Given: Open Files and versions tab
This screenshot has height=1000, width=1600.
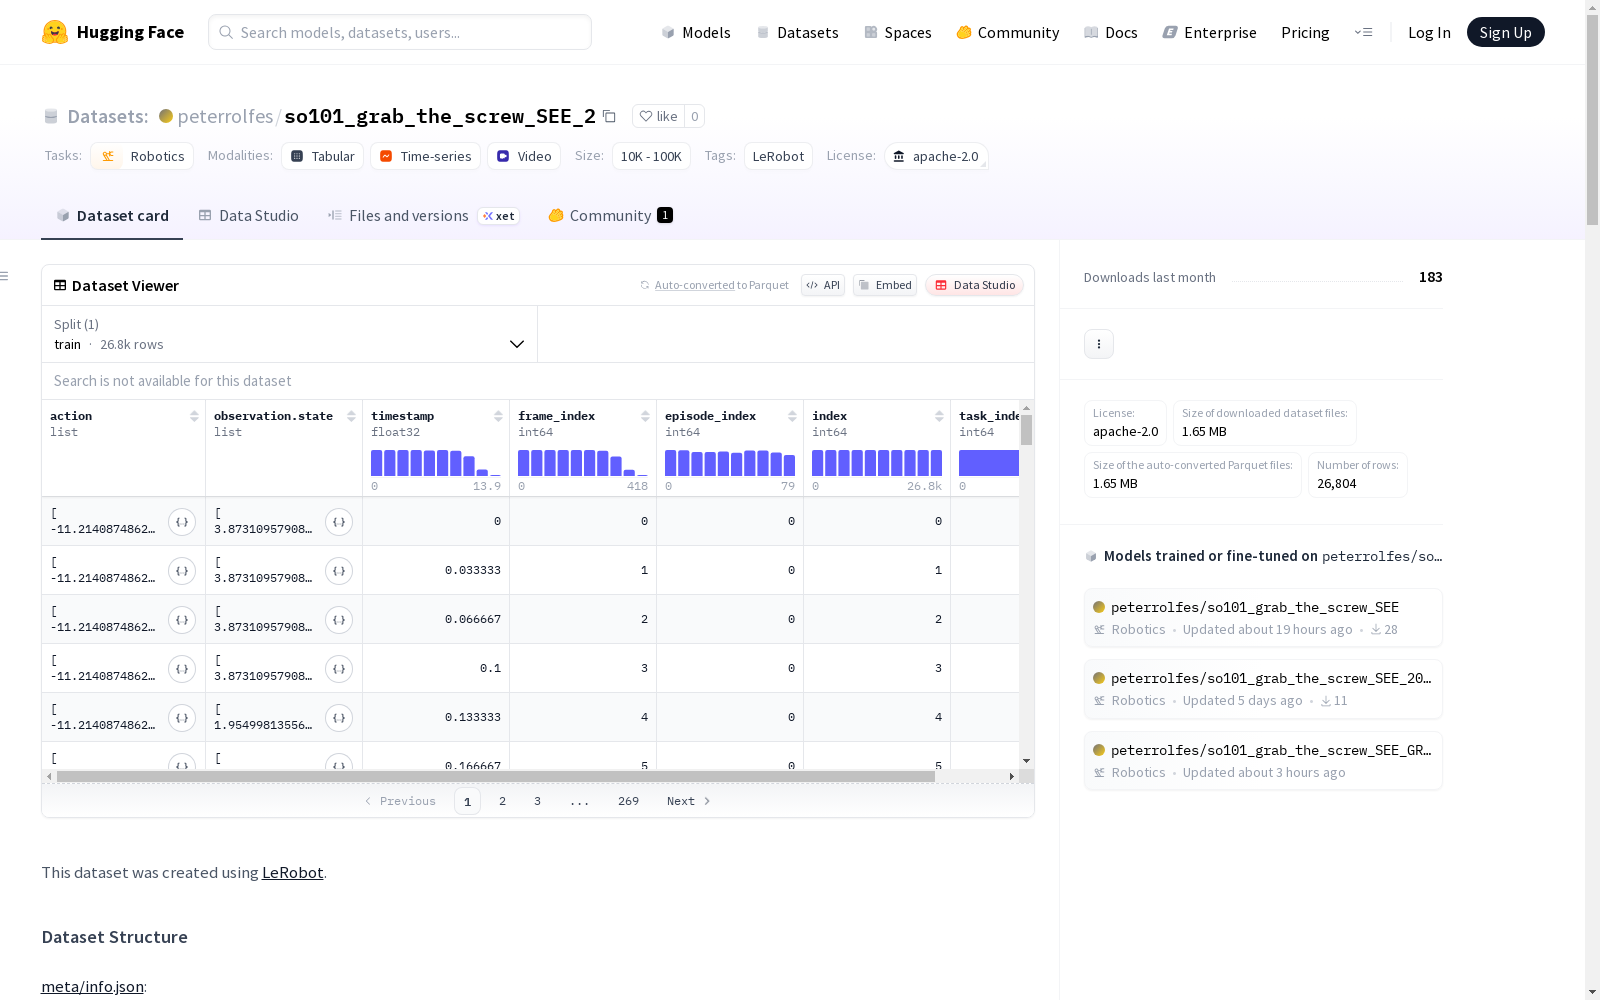Looking at the screenshot, I should tap(423, 216).
